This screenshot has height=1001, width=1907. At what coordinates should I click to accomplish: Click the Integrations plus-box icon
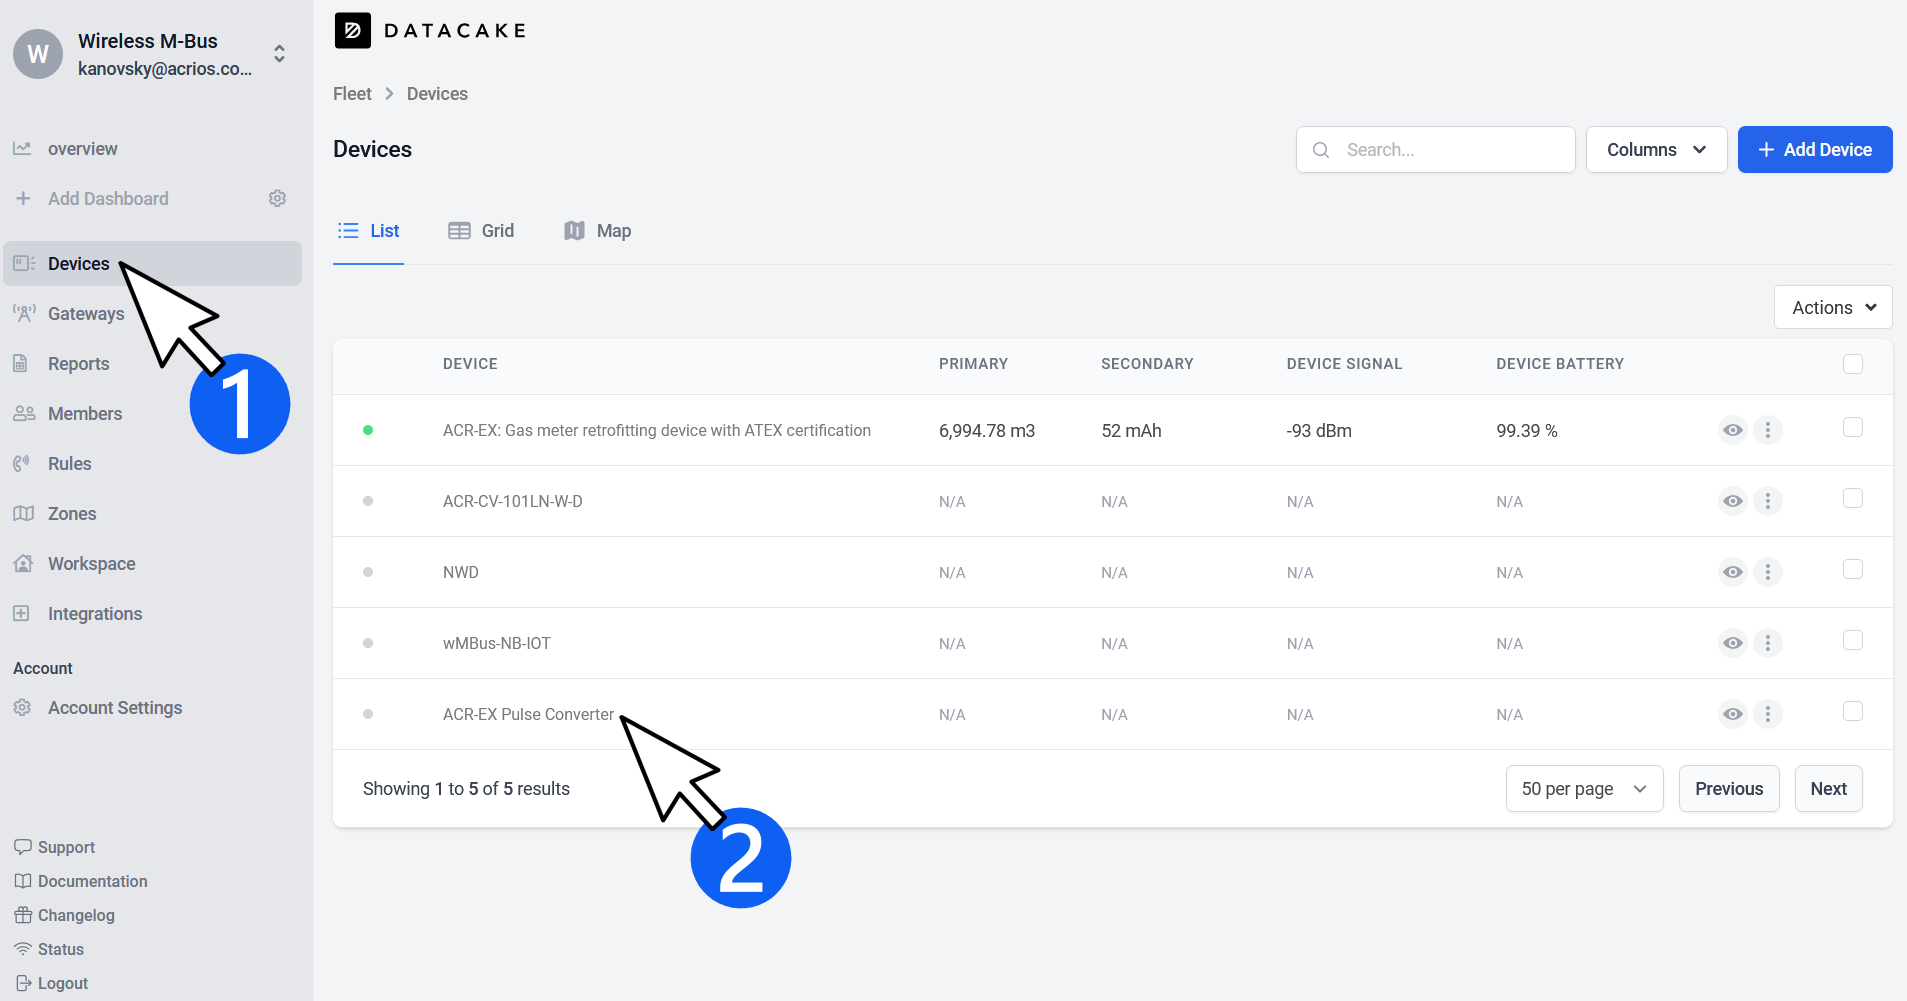[x=21, y=614]
